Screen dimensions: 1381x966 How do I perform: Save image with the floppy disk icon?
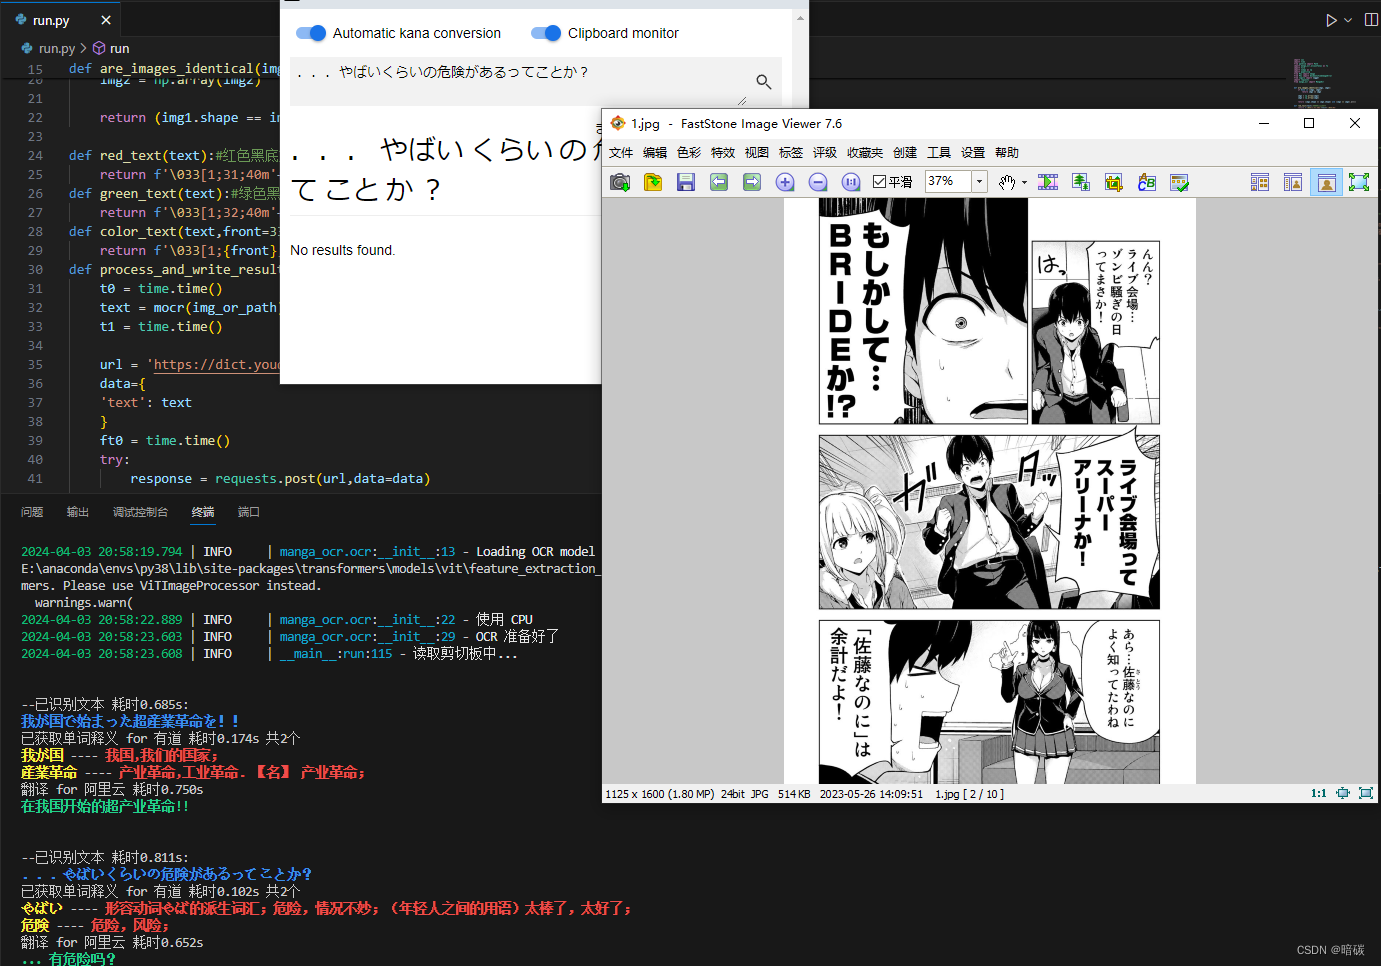click(686, 182)
